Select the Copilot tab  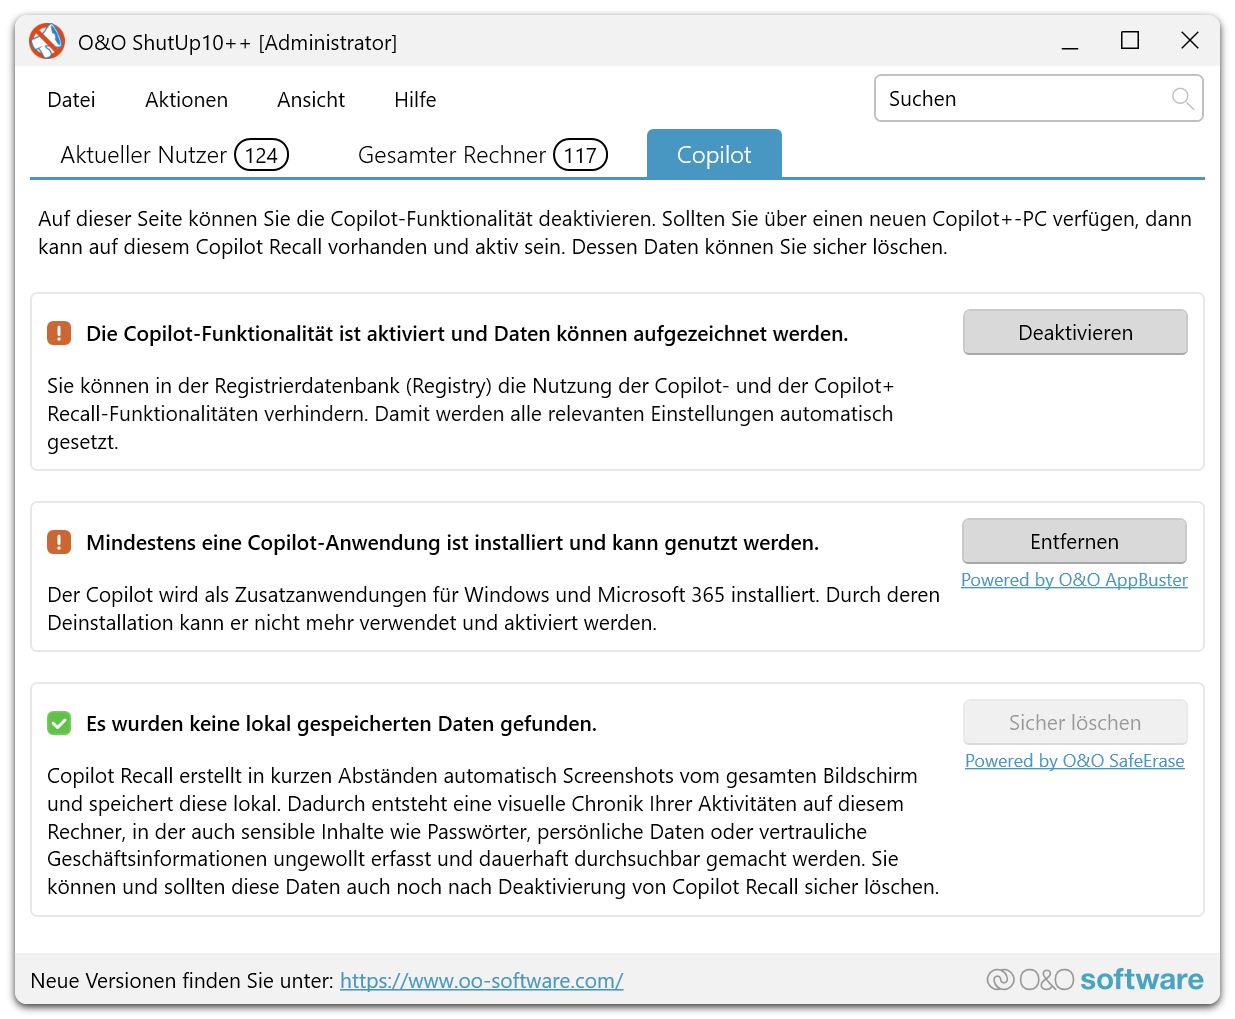714,155
